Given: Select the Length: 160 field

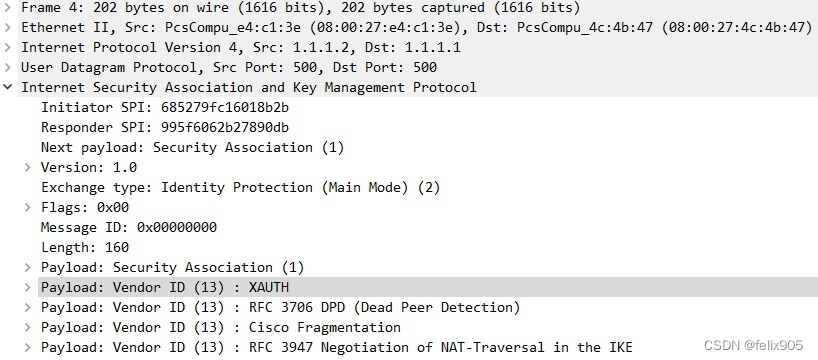Looking at the screenshot, I should (85, 247).
